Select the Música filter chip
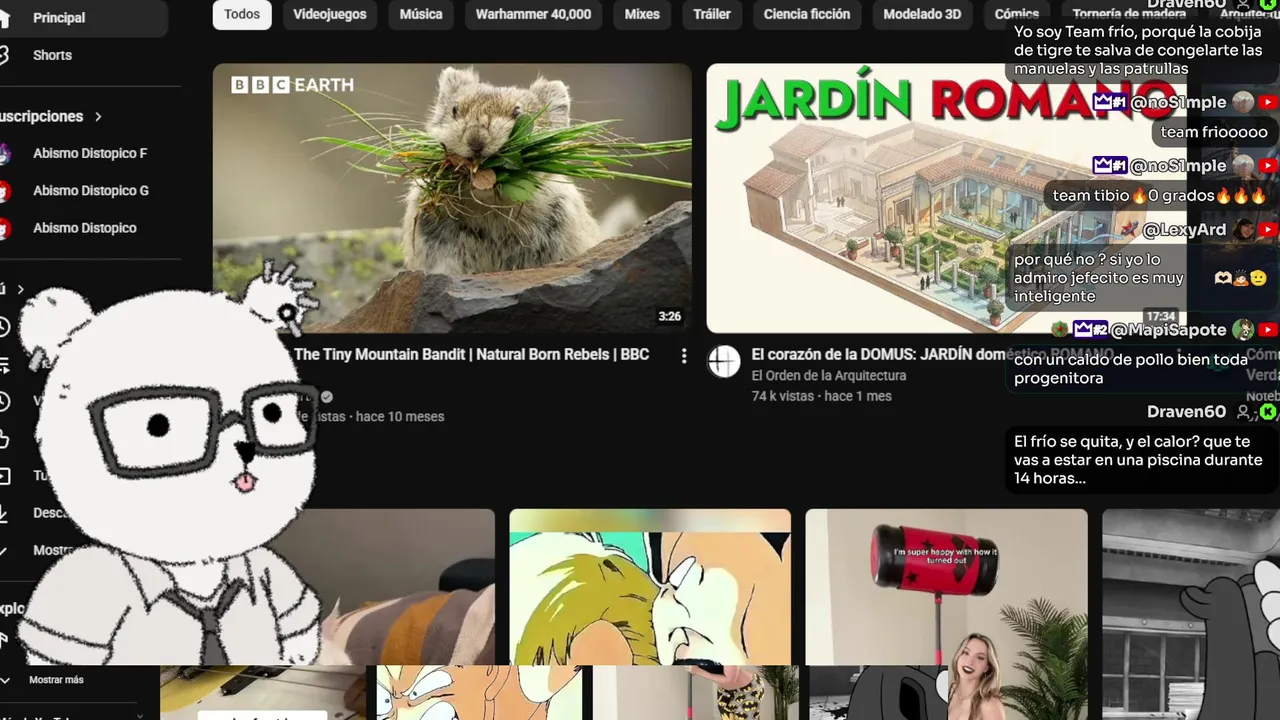Viewport: 1280px width, 720px height. pos(421,14)
